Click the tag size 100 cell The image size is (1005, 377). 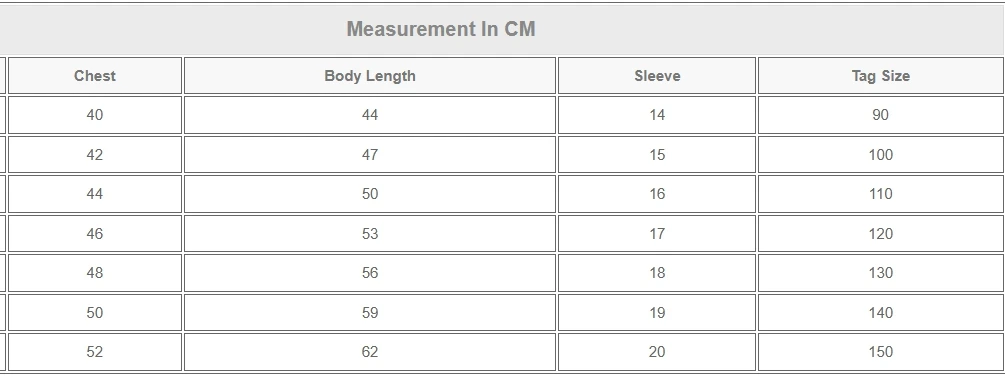(x=881, y=155)
